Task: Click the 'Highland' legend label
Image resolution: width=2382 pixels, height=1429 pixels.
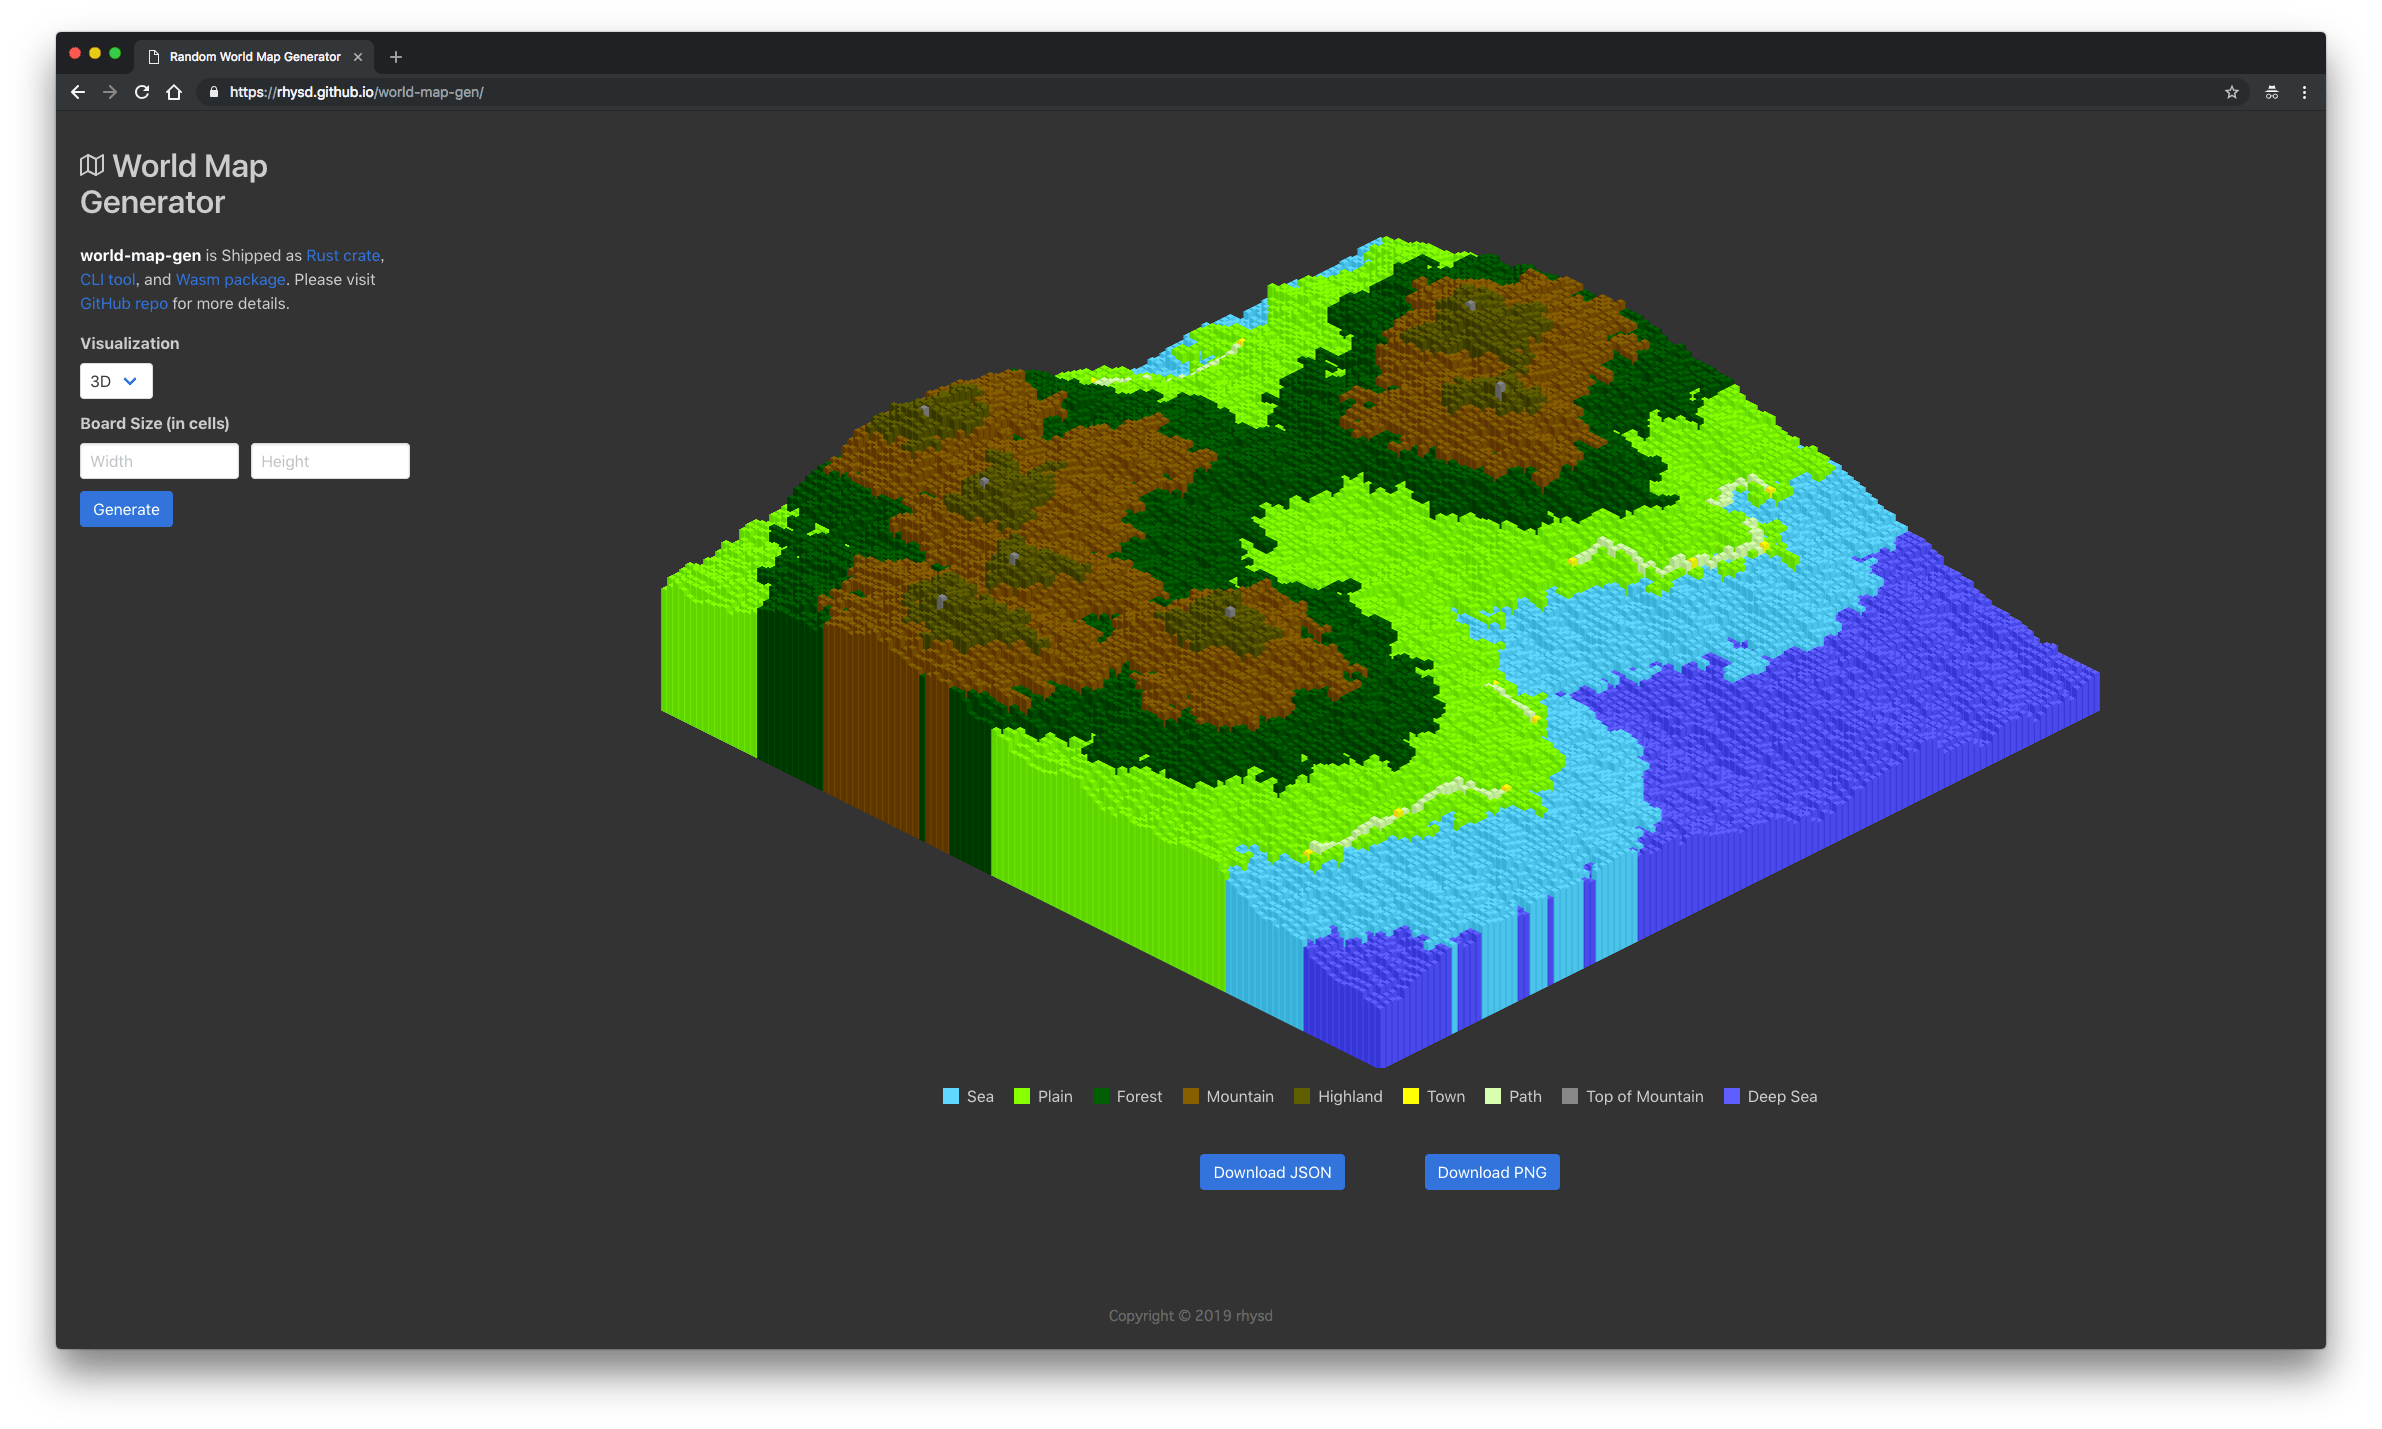Action: (x=1350, y=1097)
